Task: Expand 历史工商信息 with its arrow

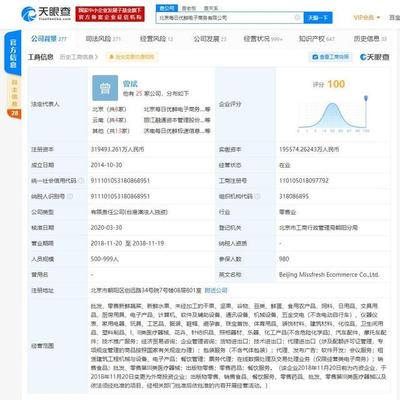Action: tap(79, 57)
